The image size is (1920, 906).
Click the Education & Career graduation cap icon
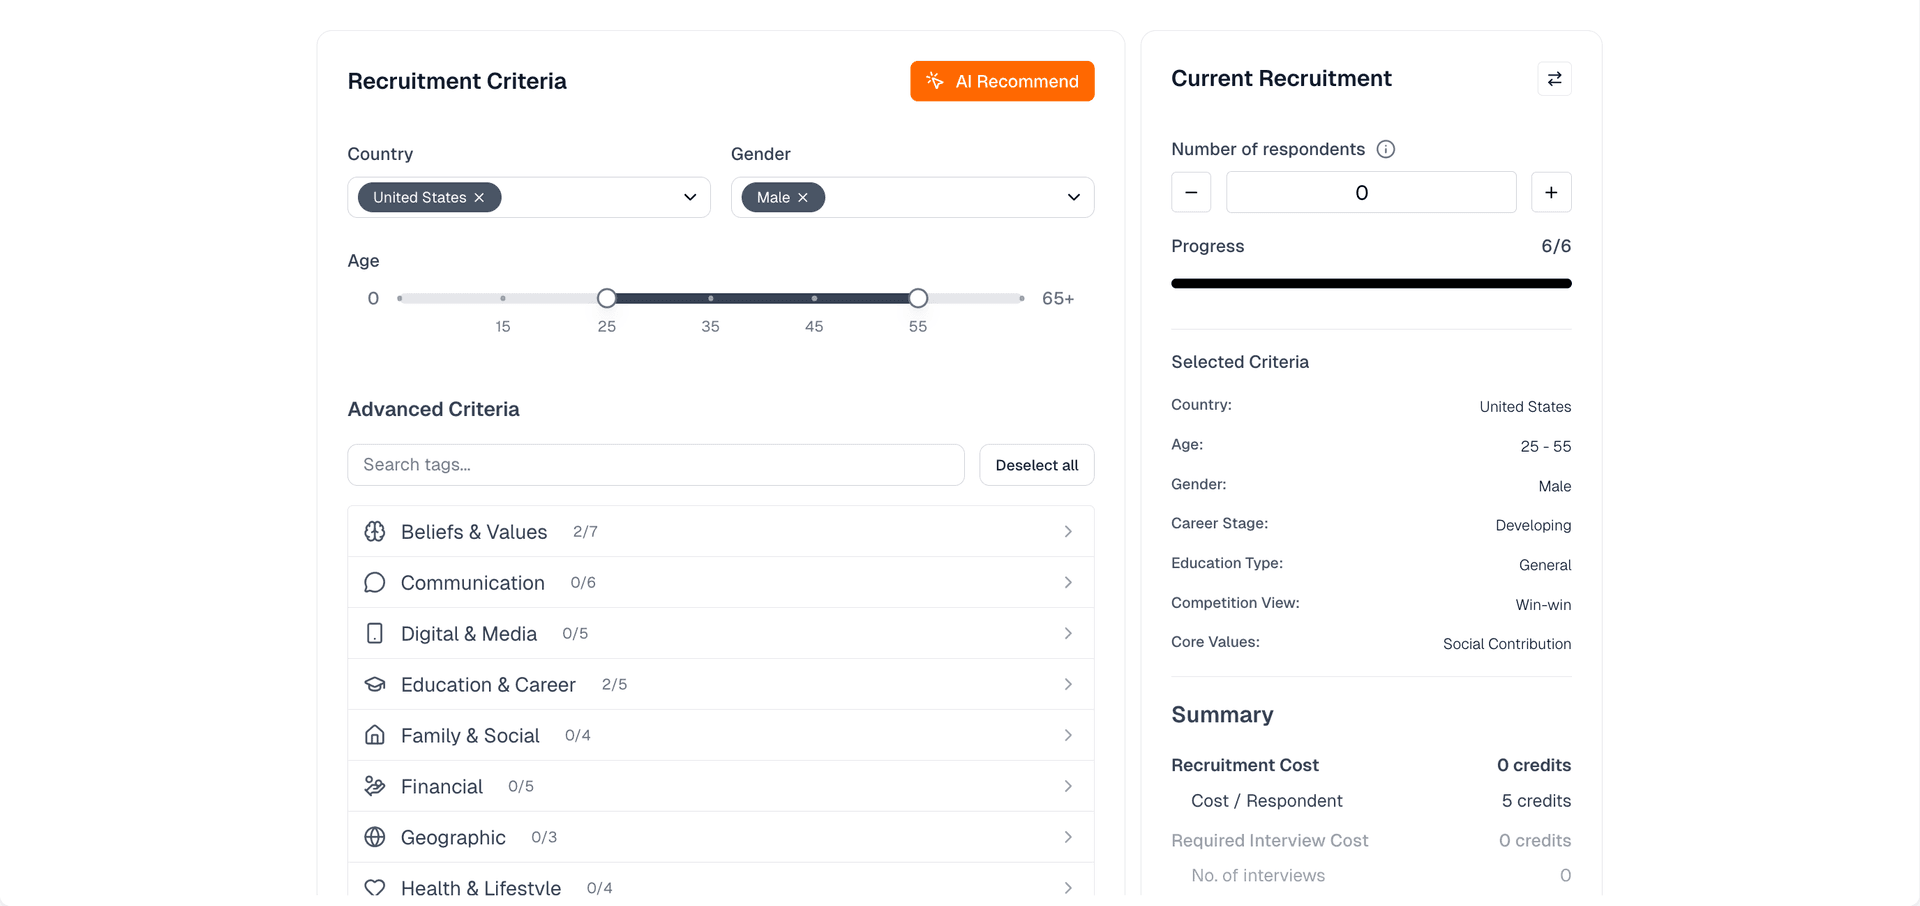coord(375,685)
